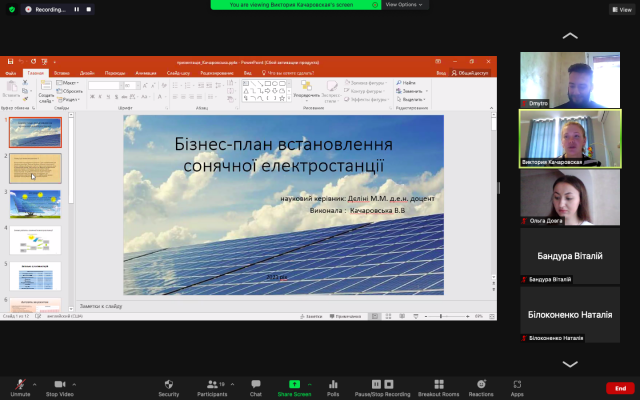This screenshot has height=400, width=640.
Task: Open Security options
Action: point(169,388)
